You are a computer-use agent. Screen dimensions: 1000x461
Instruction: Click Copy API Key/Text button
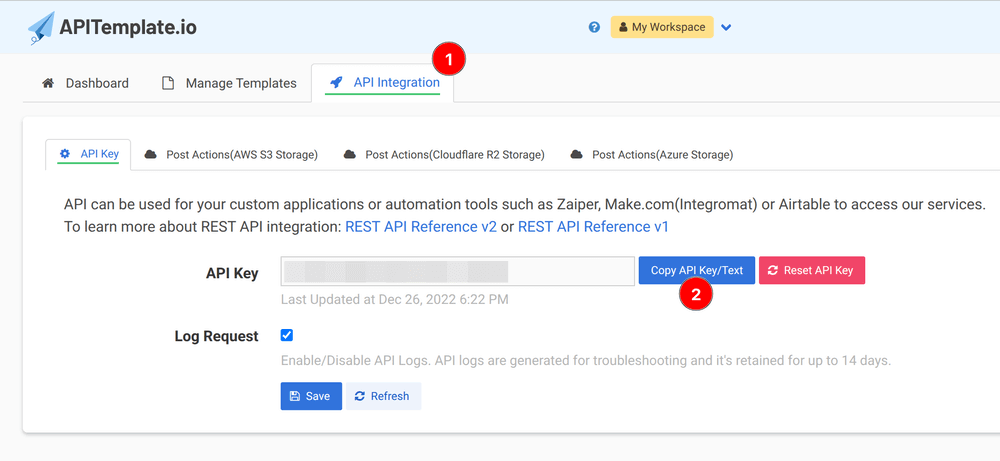tap(697, 270)
